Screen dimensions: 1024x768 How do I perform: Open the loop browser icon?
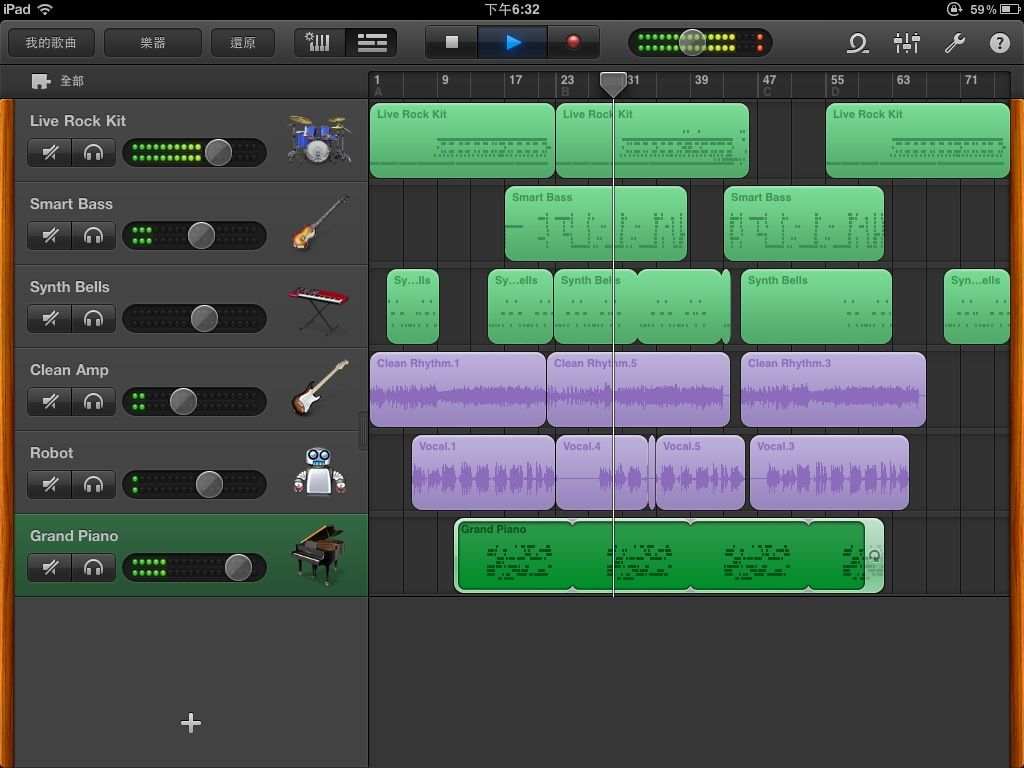tap(857, 43)
